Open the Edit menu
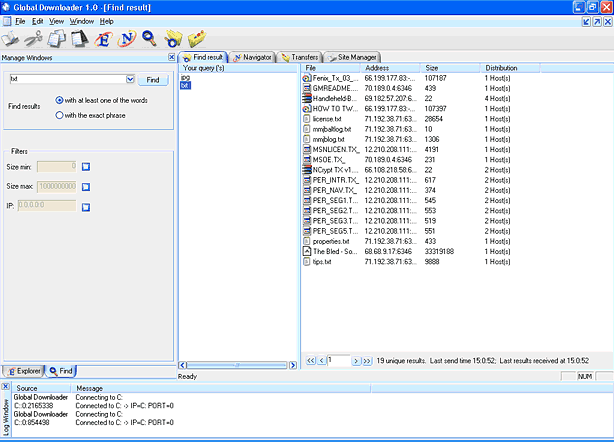 (38, 21)
